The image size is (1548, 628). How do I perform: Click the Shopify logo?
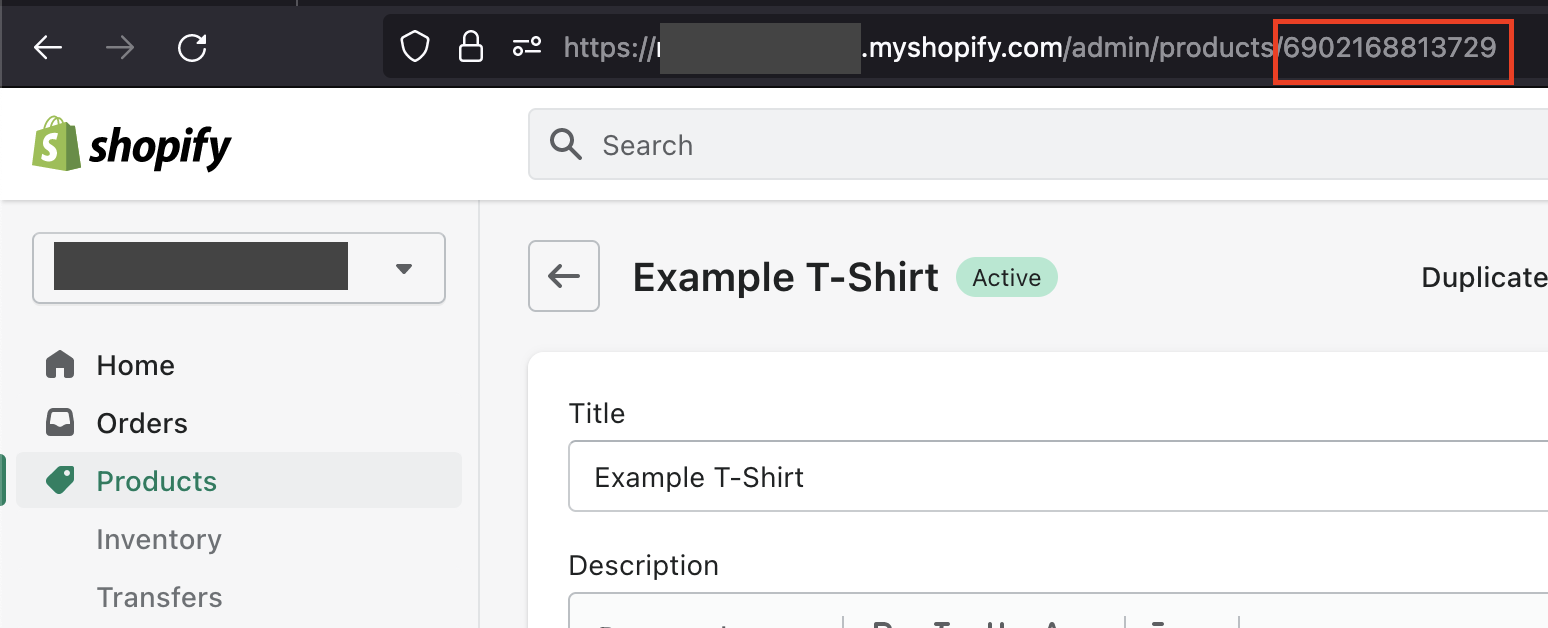130,144
